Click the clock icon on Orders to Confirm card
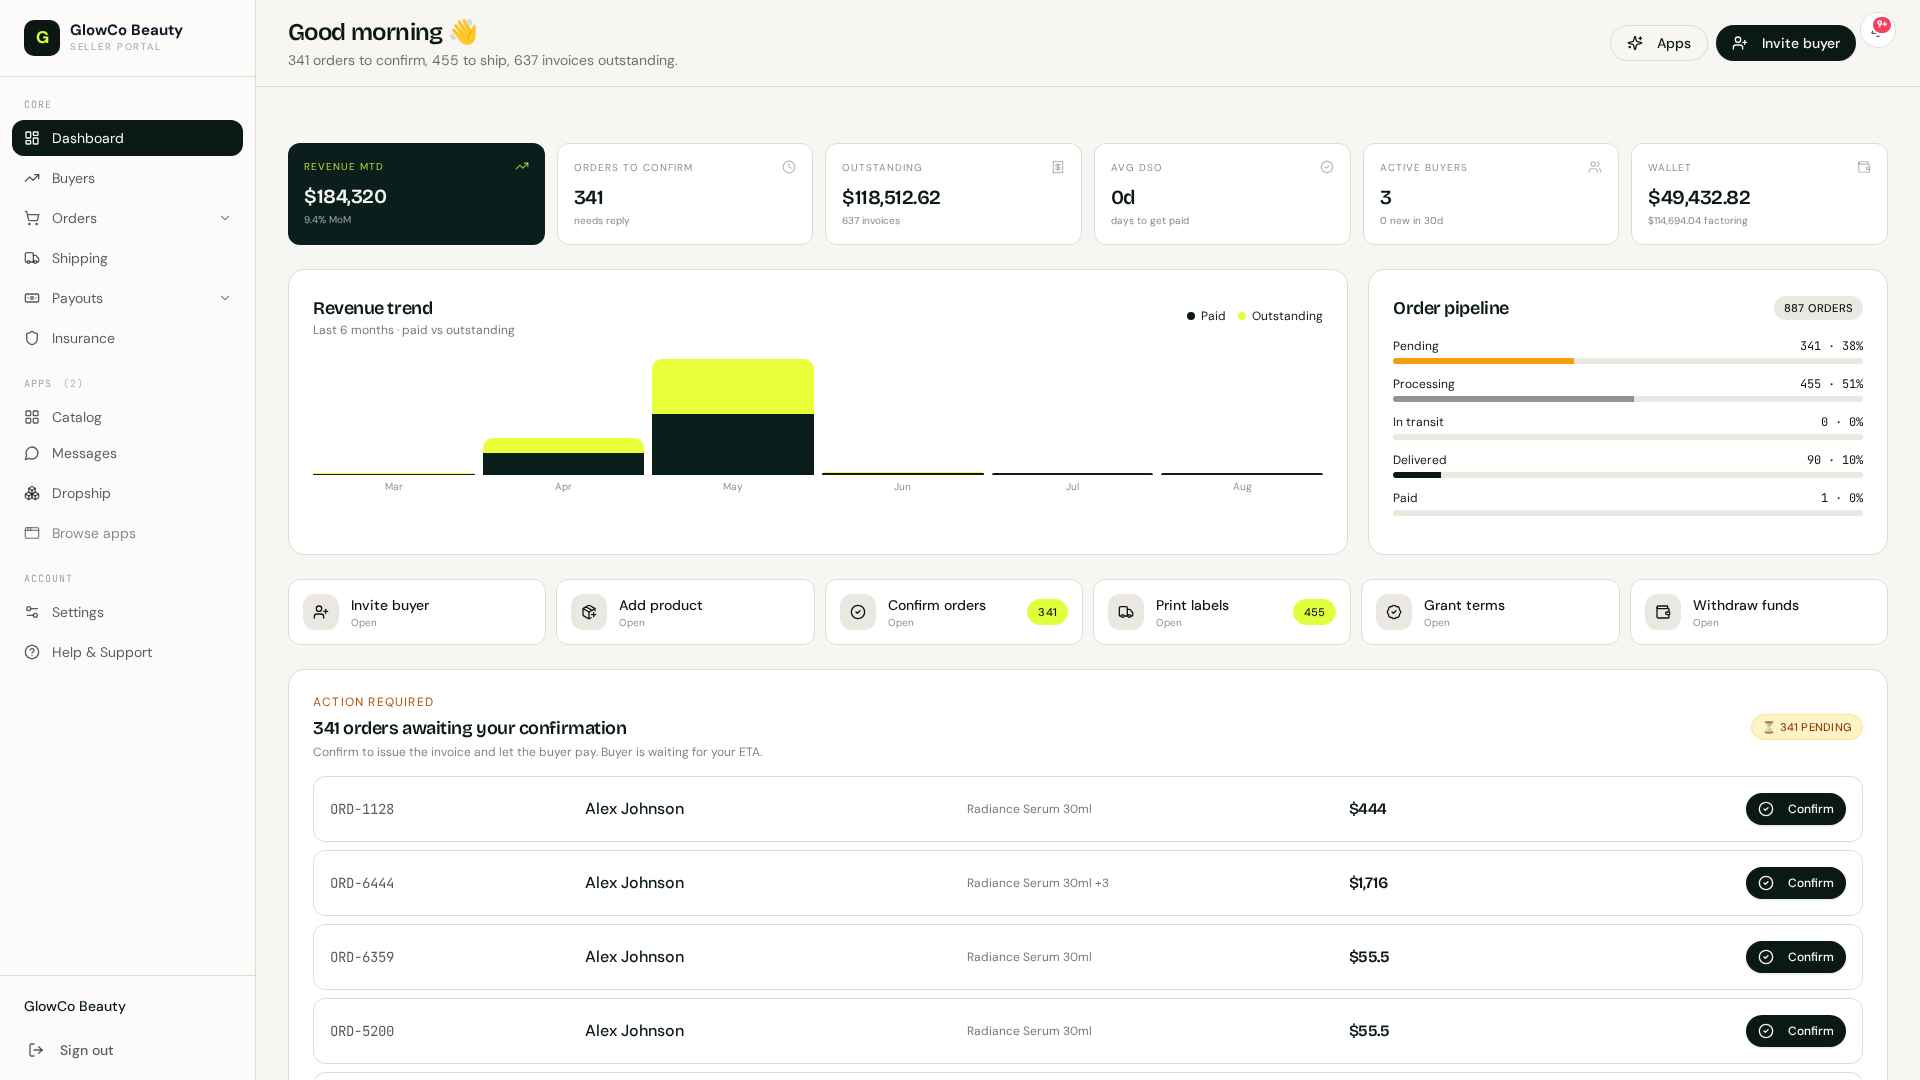 coord(789,167)
